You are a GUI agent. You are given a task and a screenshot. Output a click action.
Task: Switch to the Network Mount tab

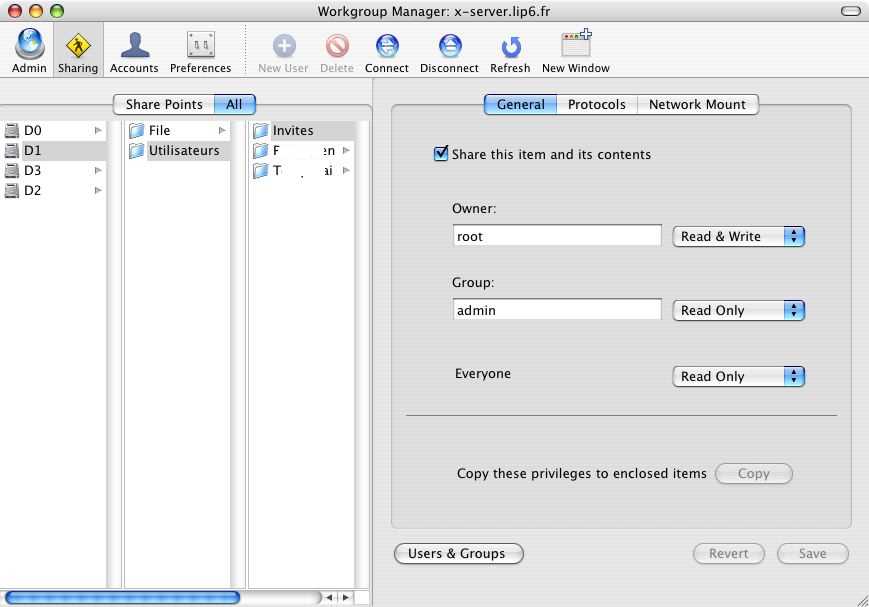[x=697, y=104]
